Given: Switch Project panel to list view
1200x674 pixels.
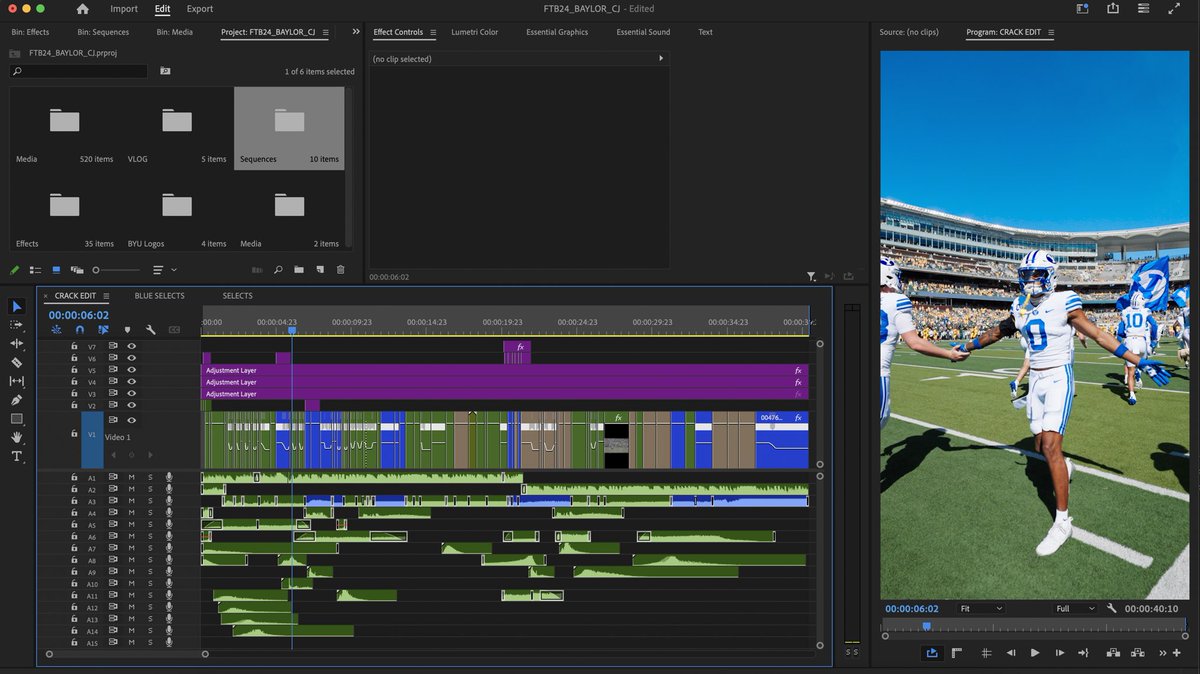Looking at the screenshot, I should pos(35,269).
